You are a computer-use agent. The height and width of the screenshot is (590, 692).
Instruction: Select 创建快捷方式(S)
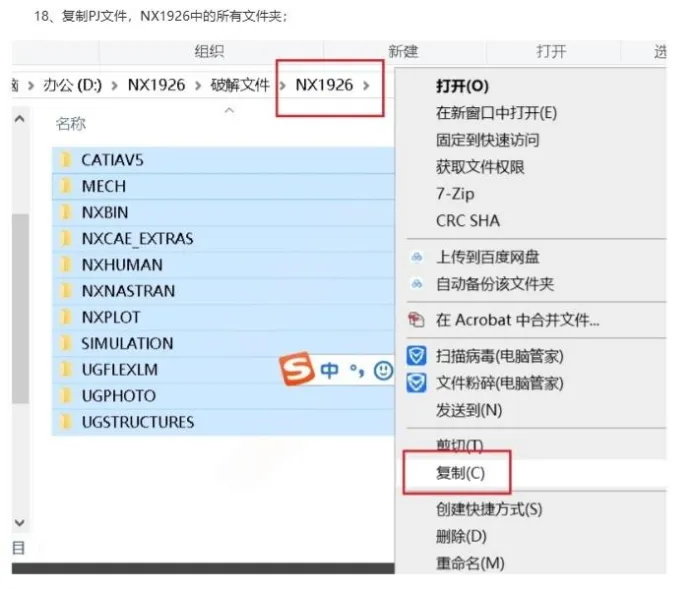(x=489, y=509)
